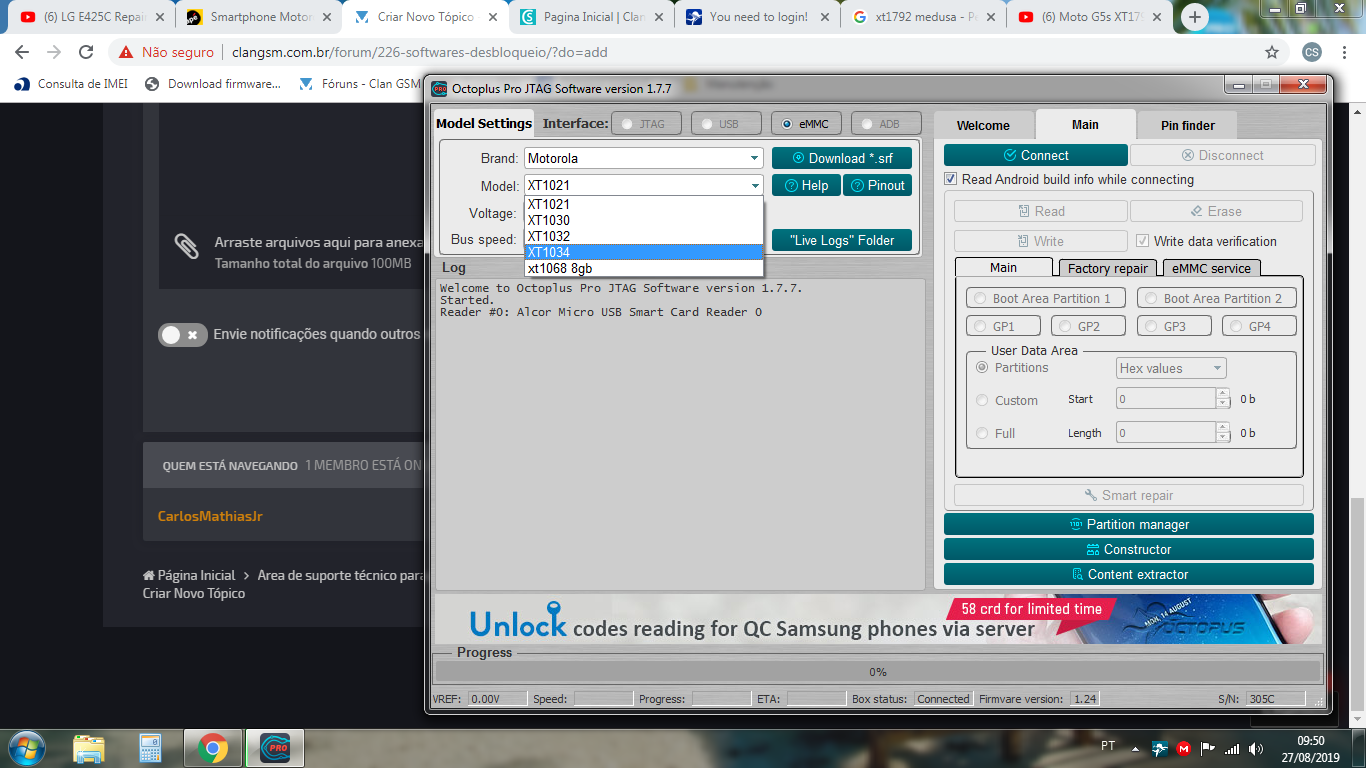Click the Length value input field
Image resolution: width=1366 pixels, height=768 pixels.
click(1165, 432)
